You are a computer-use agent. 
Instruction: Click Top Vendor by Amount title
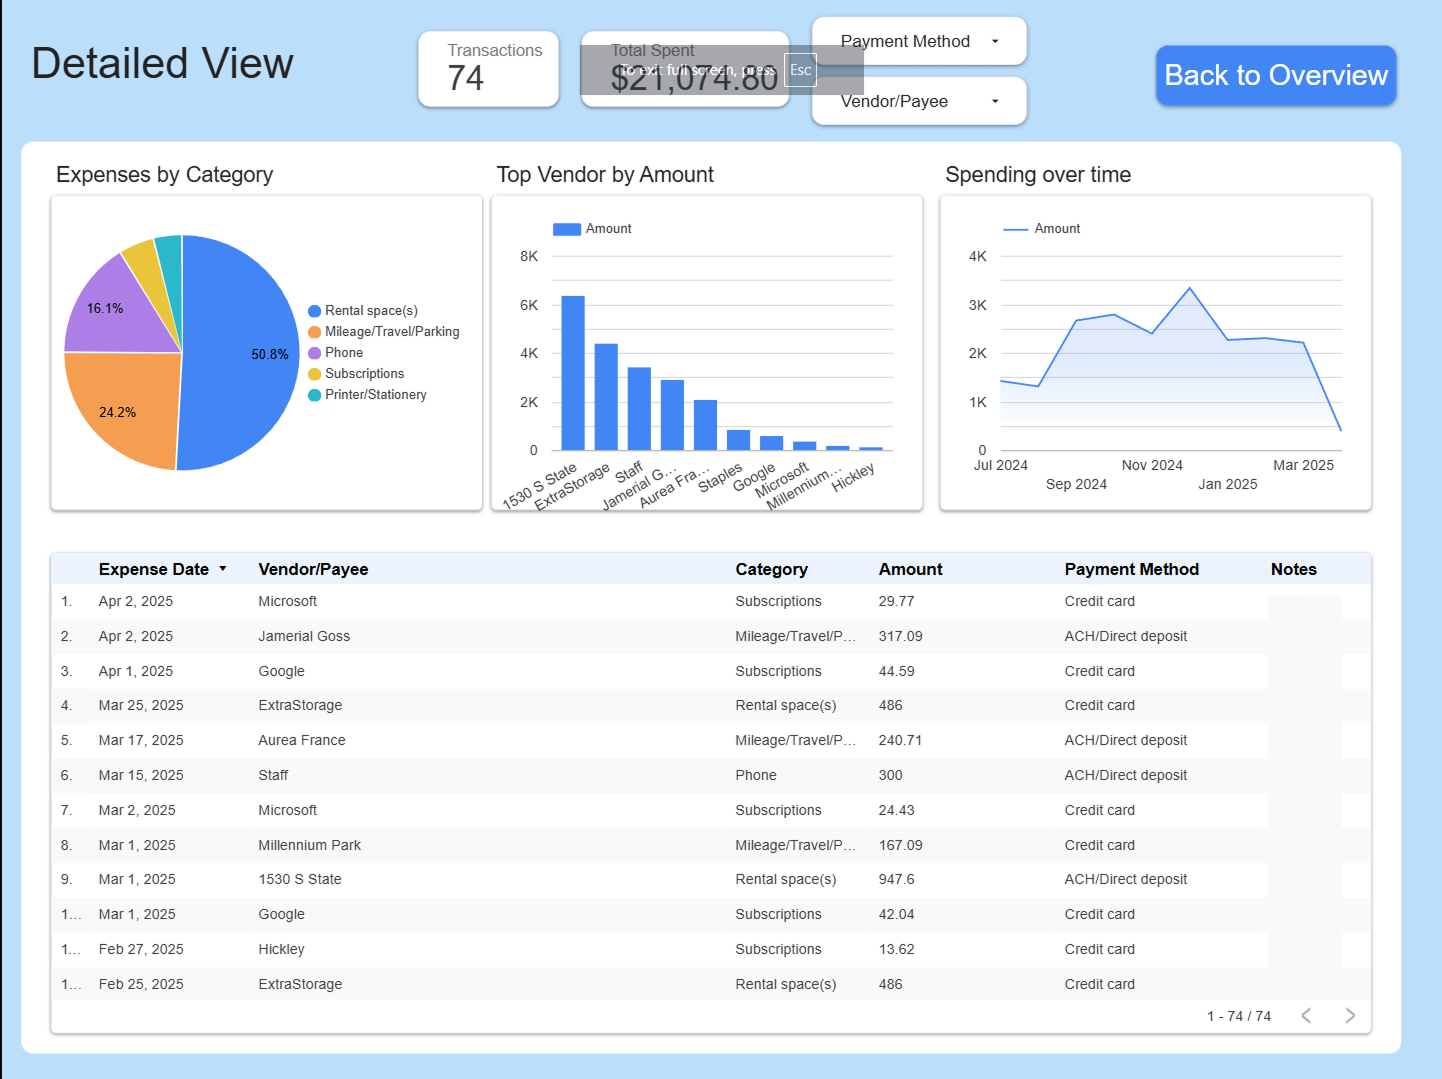coord(605,175)
